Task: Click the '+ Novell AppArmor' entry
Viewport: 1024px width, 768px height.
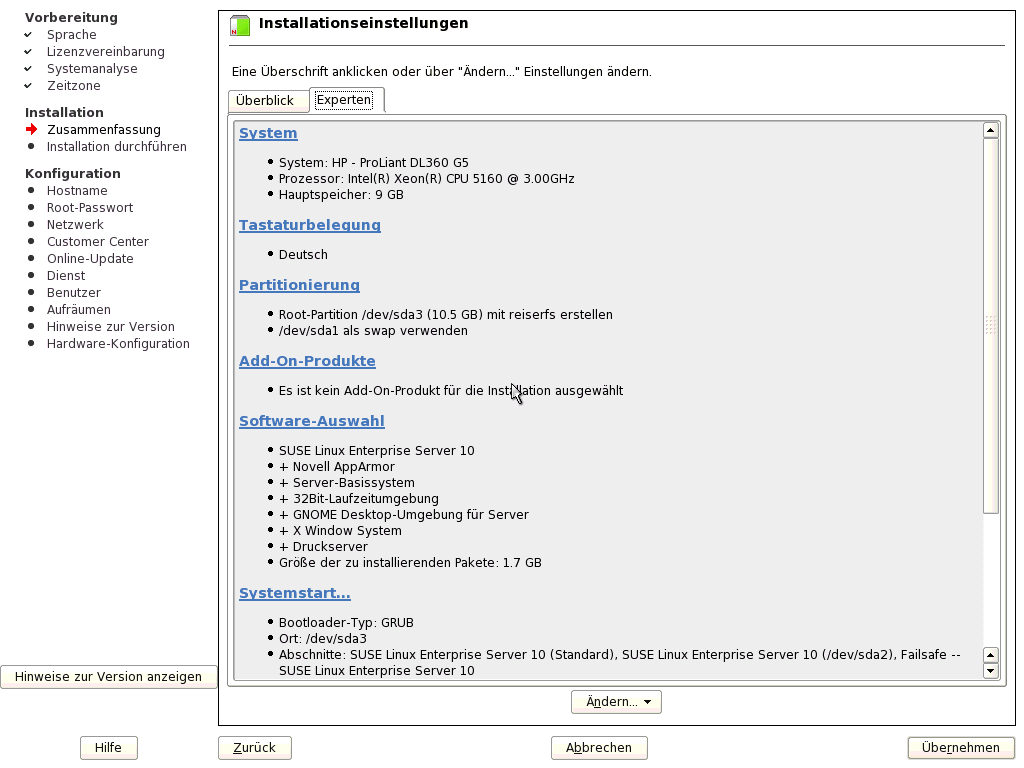Action: (337, 467)
